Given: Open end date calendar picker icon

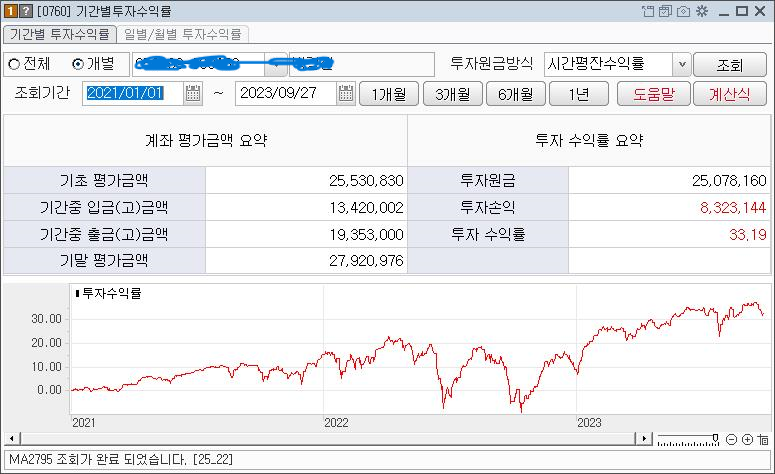Looking at the screenshot, I should tap(346, 93).
